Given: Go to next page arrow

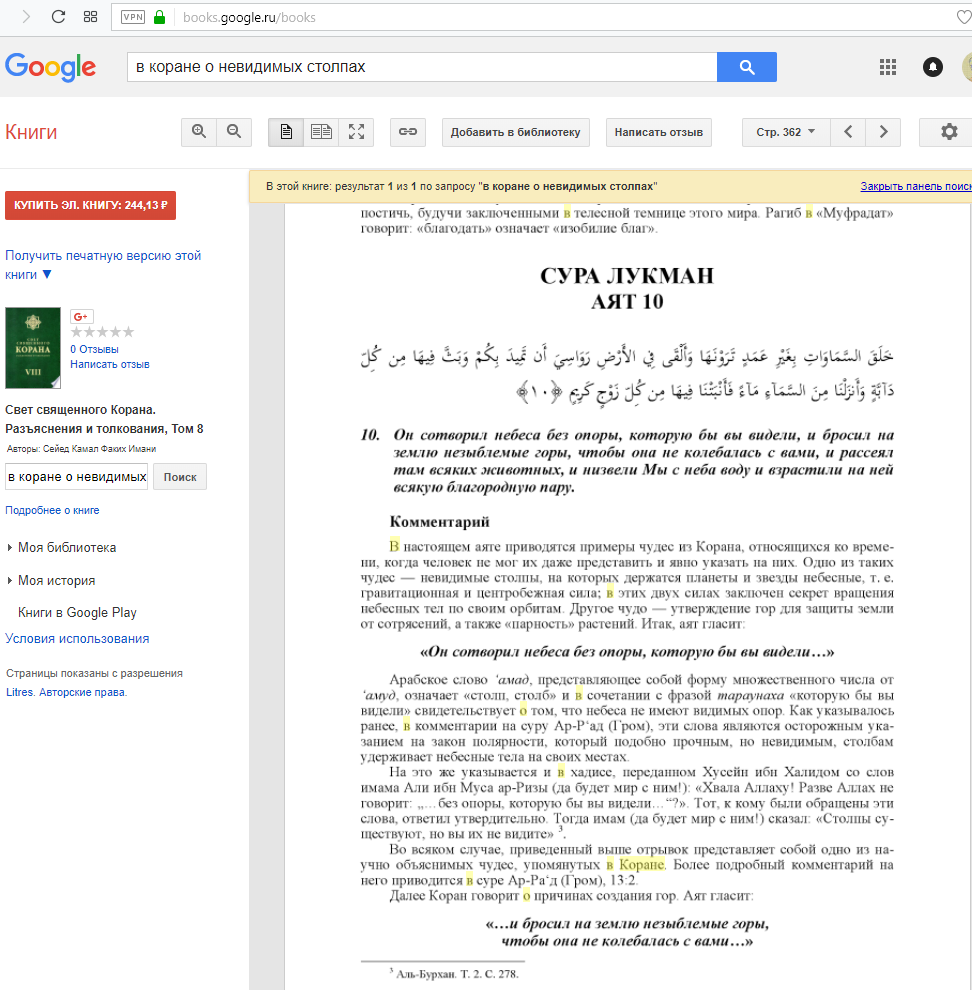Looking at the screenshot, I should point(883,132).
